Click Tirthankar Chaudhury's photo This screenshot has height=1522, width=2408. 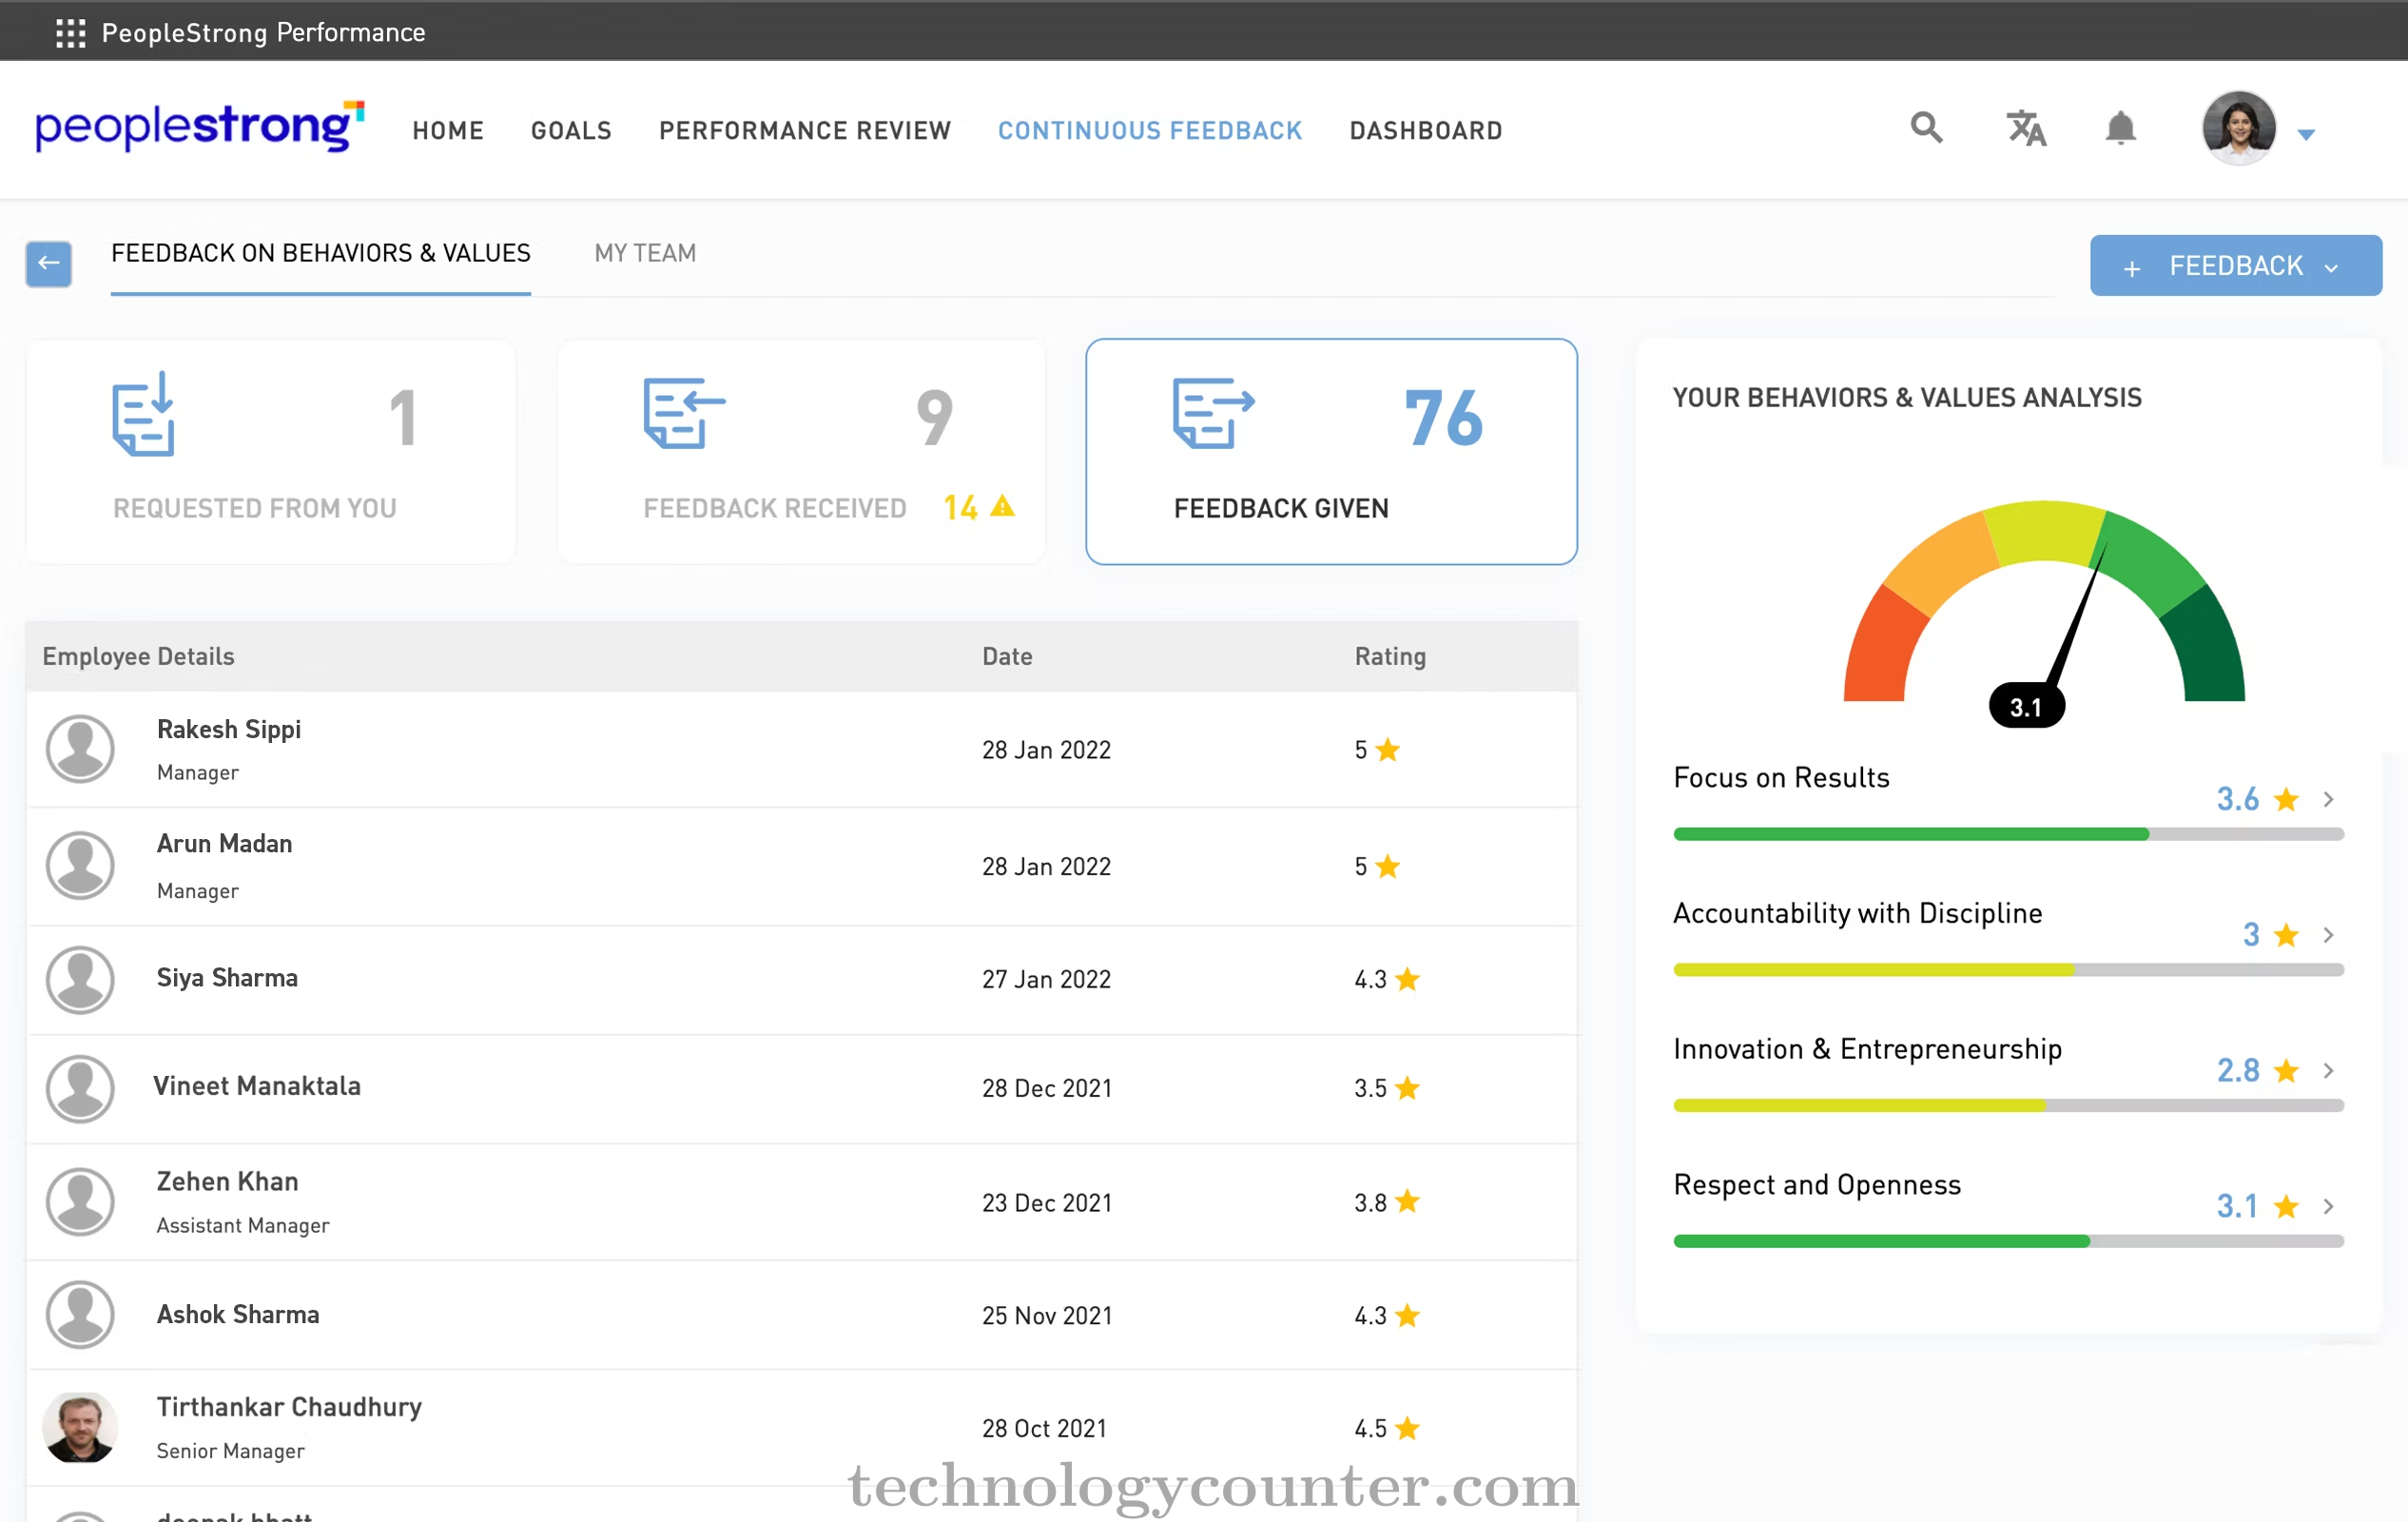[x=80, y=1427]
